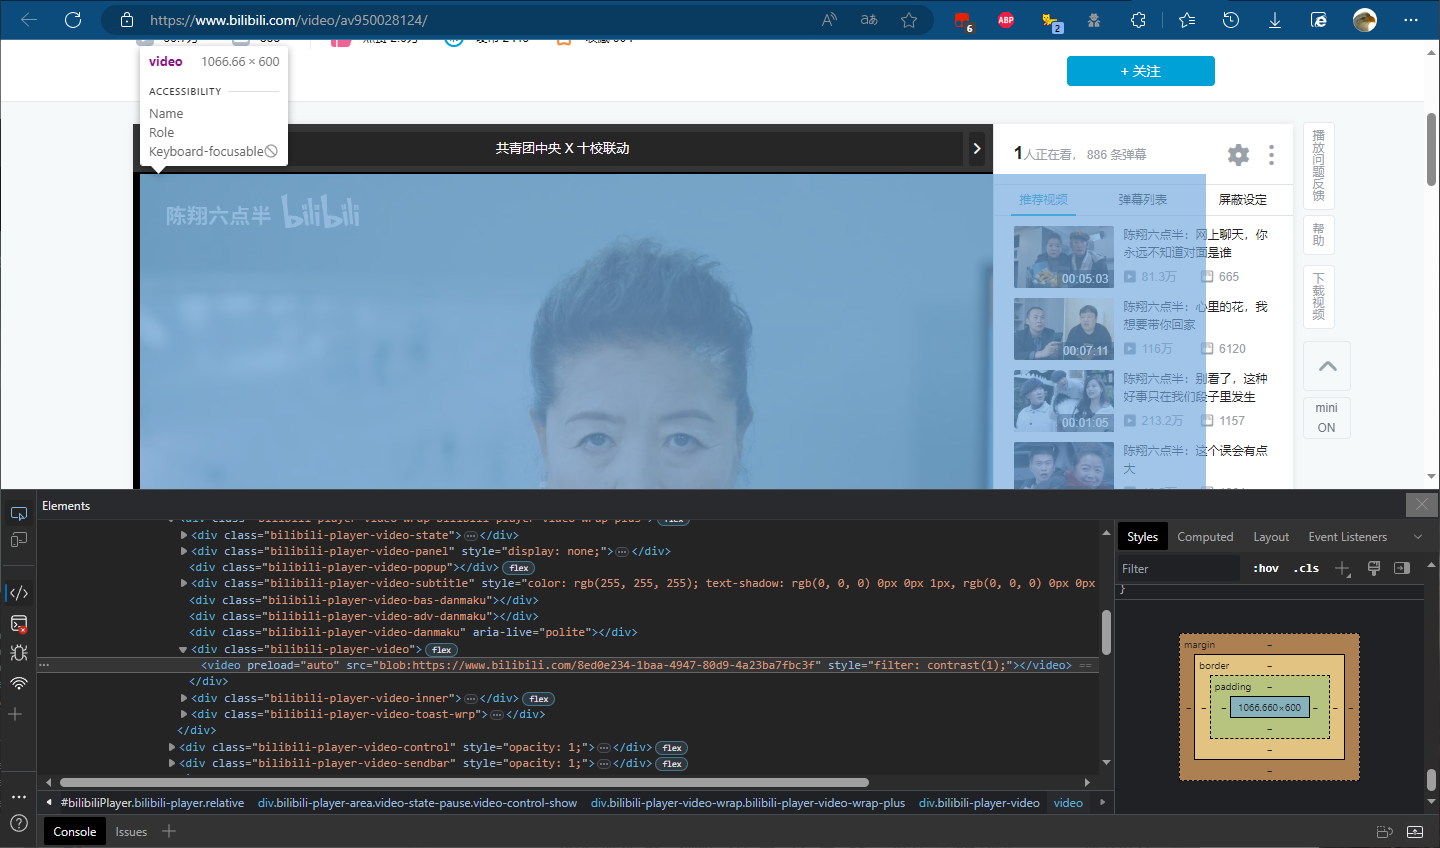This screenshot has width=1440, height=848.
Task: Click the danmaku settings gear icon
Action: [x=1238, y=155]
